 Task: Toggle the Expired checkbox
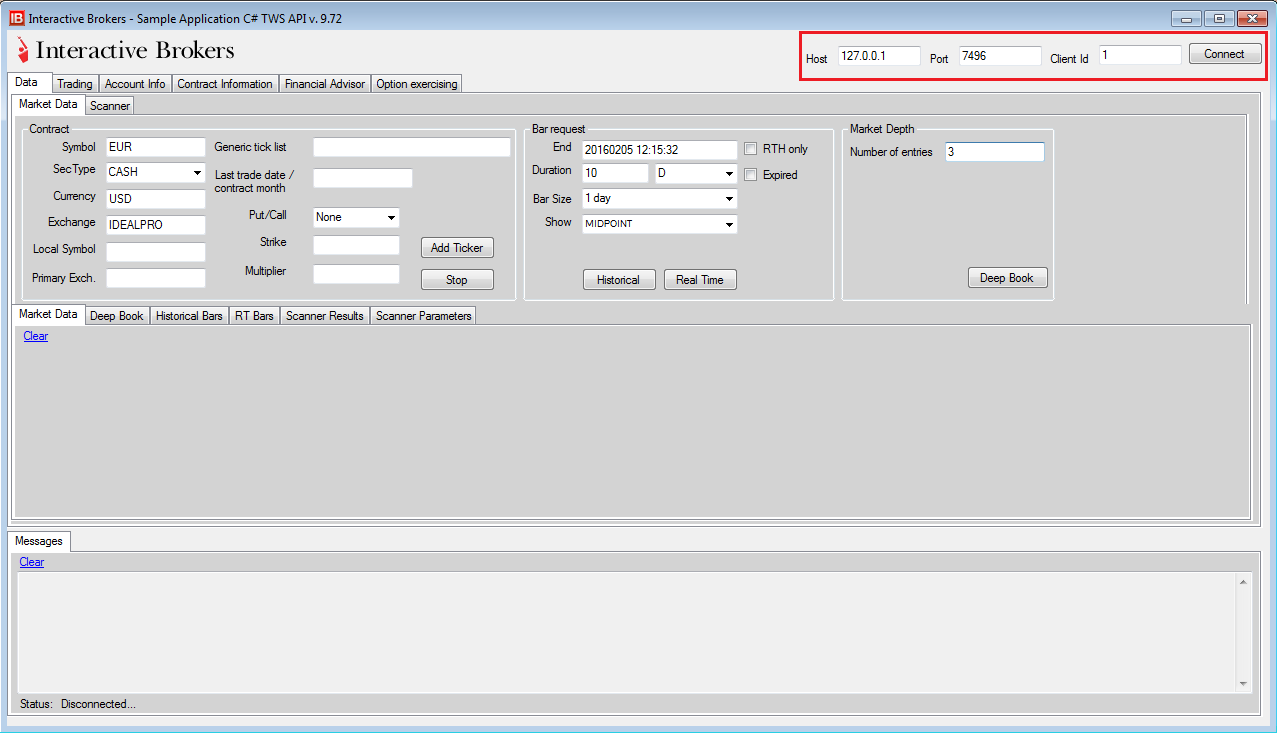tap(751, 175)
